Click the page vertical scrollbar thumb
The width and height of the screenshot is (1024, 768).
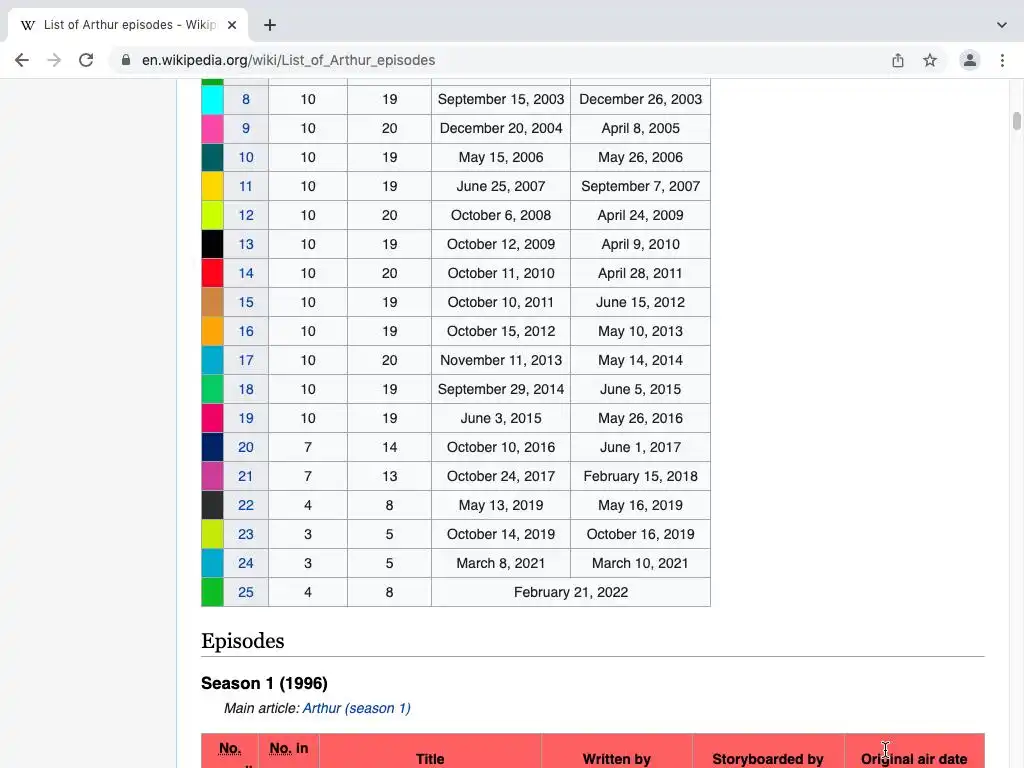[1016, 121]
